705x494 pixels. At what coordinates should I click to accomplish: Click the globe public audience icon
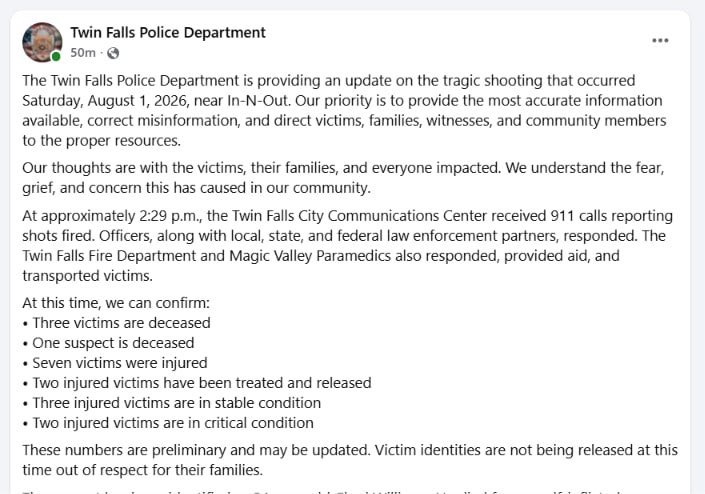(113, 53)
